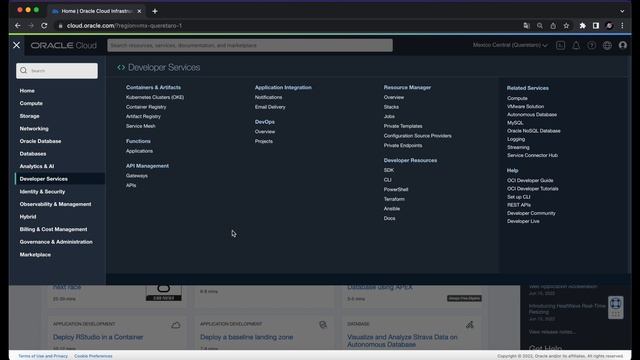Open PowerShell under Developer Resources
This screenshot has height=360, width=640.
(396, 189)
